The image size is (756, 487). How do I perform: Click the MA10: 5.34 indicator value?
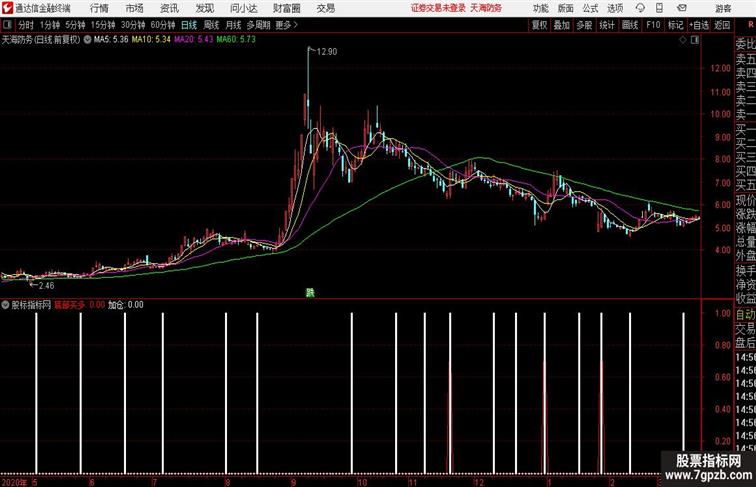pyautogui.click(x=151, y=40)
